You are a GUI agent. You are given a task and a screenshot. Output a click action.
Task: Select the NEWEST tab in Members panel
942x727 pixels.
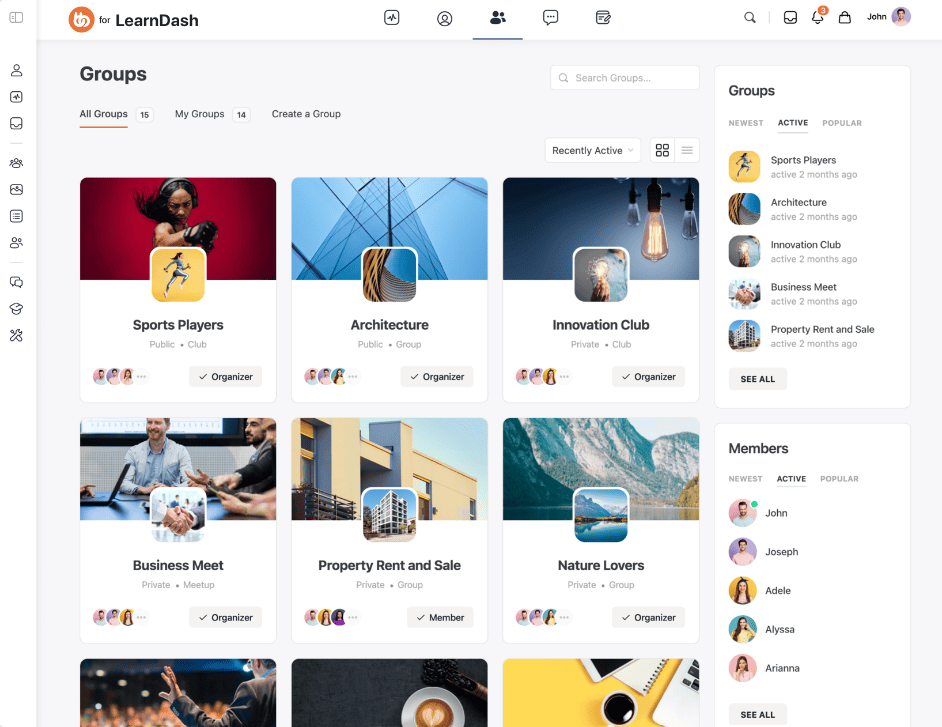click(x=745, y=479)
